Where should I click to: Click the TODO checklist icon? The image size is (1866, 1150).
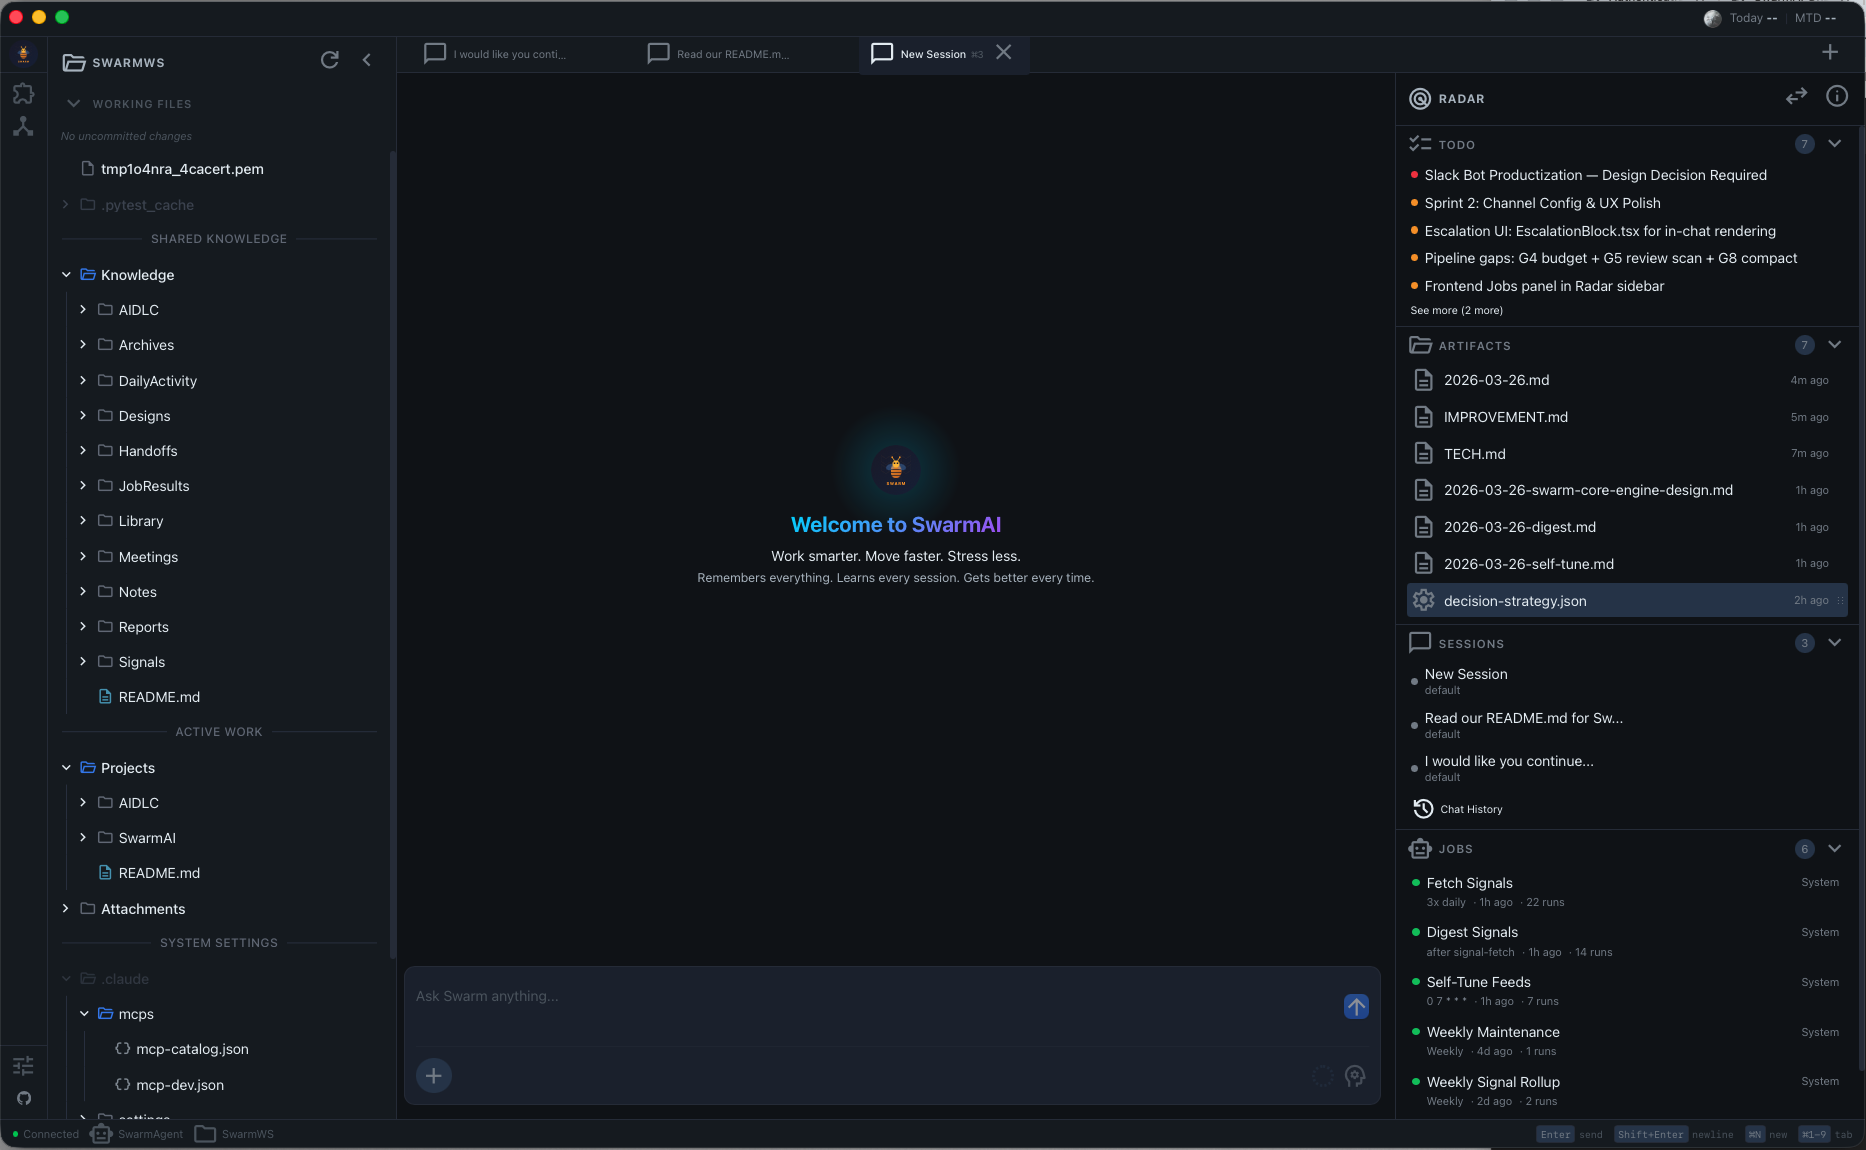(1420, 144)
